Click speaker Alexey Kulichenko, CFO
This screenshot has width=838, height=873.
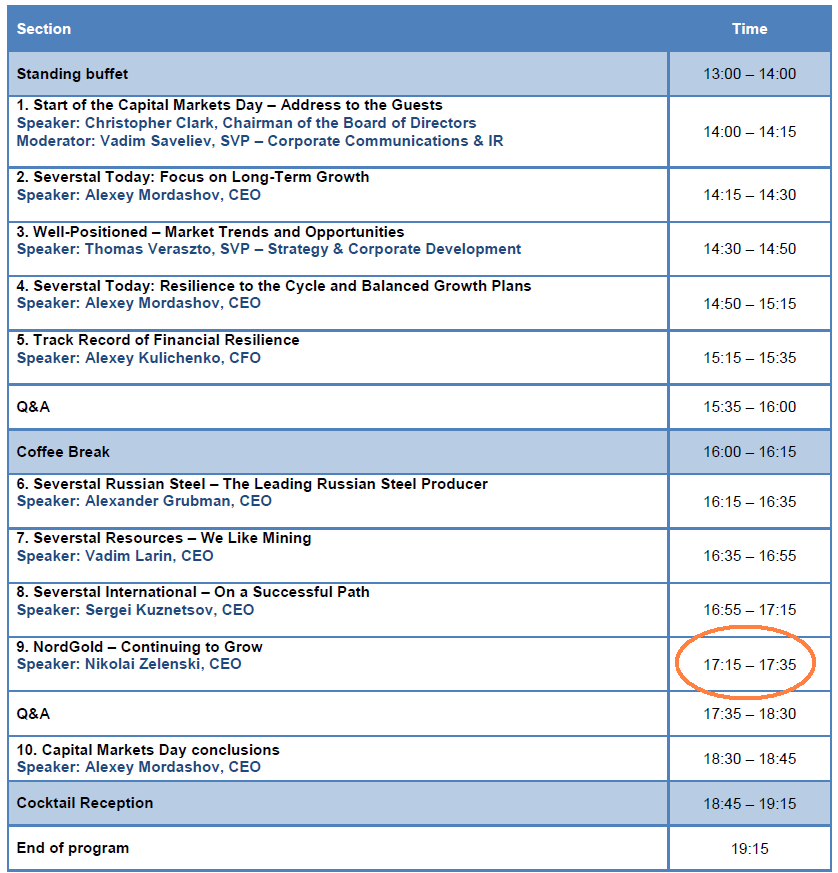(x=138, y=358)
